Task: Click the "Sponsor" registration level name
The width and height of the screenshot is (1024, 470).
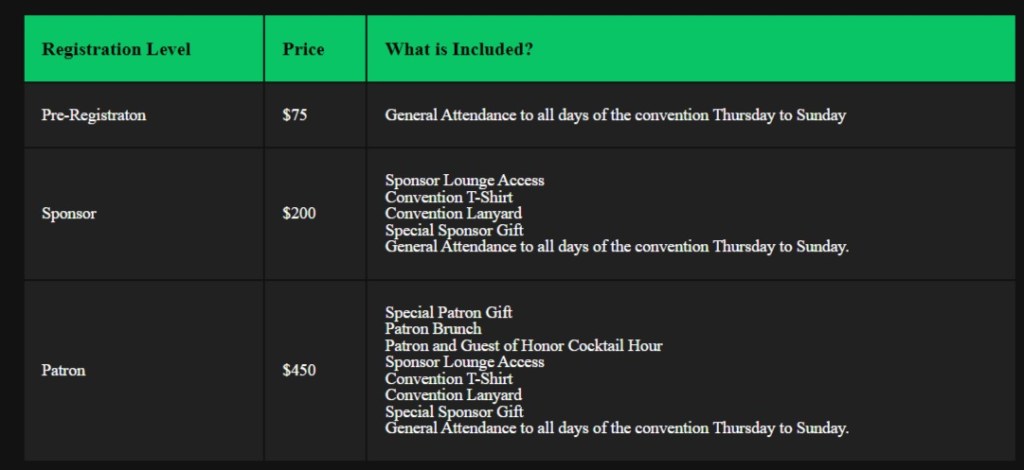Action: (69, 214)
